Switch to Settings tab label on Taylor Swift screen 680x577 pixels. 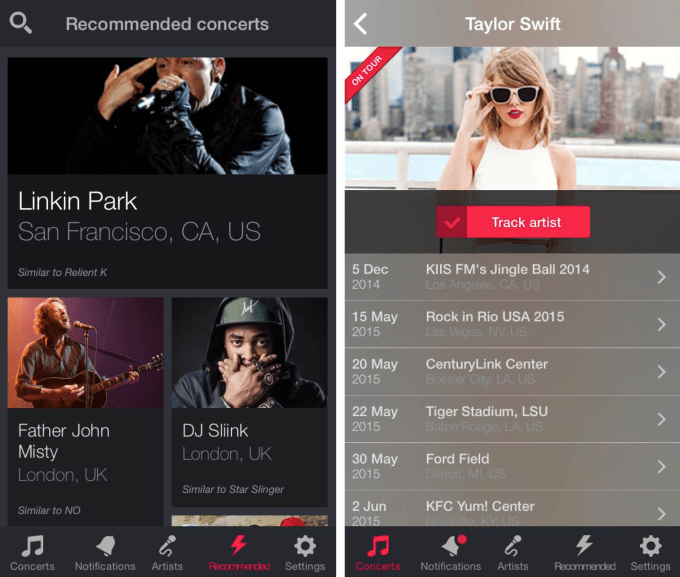coord(651,566)
